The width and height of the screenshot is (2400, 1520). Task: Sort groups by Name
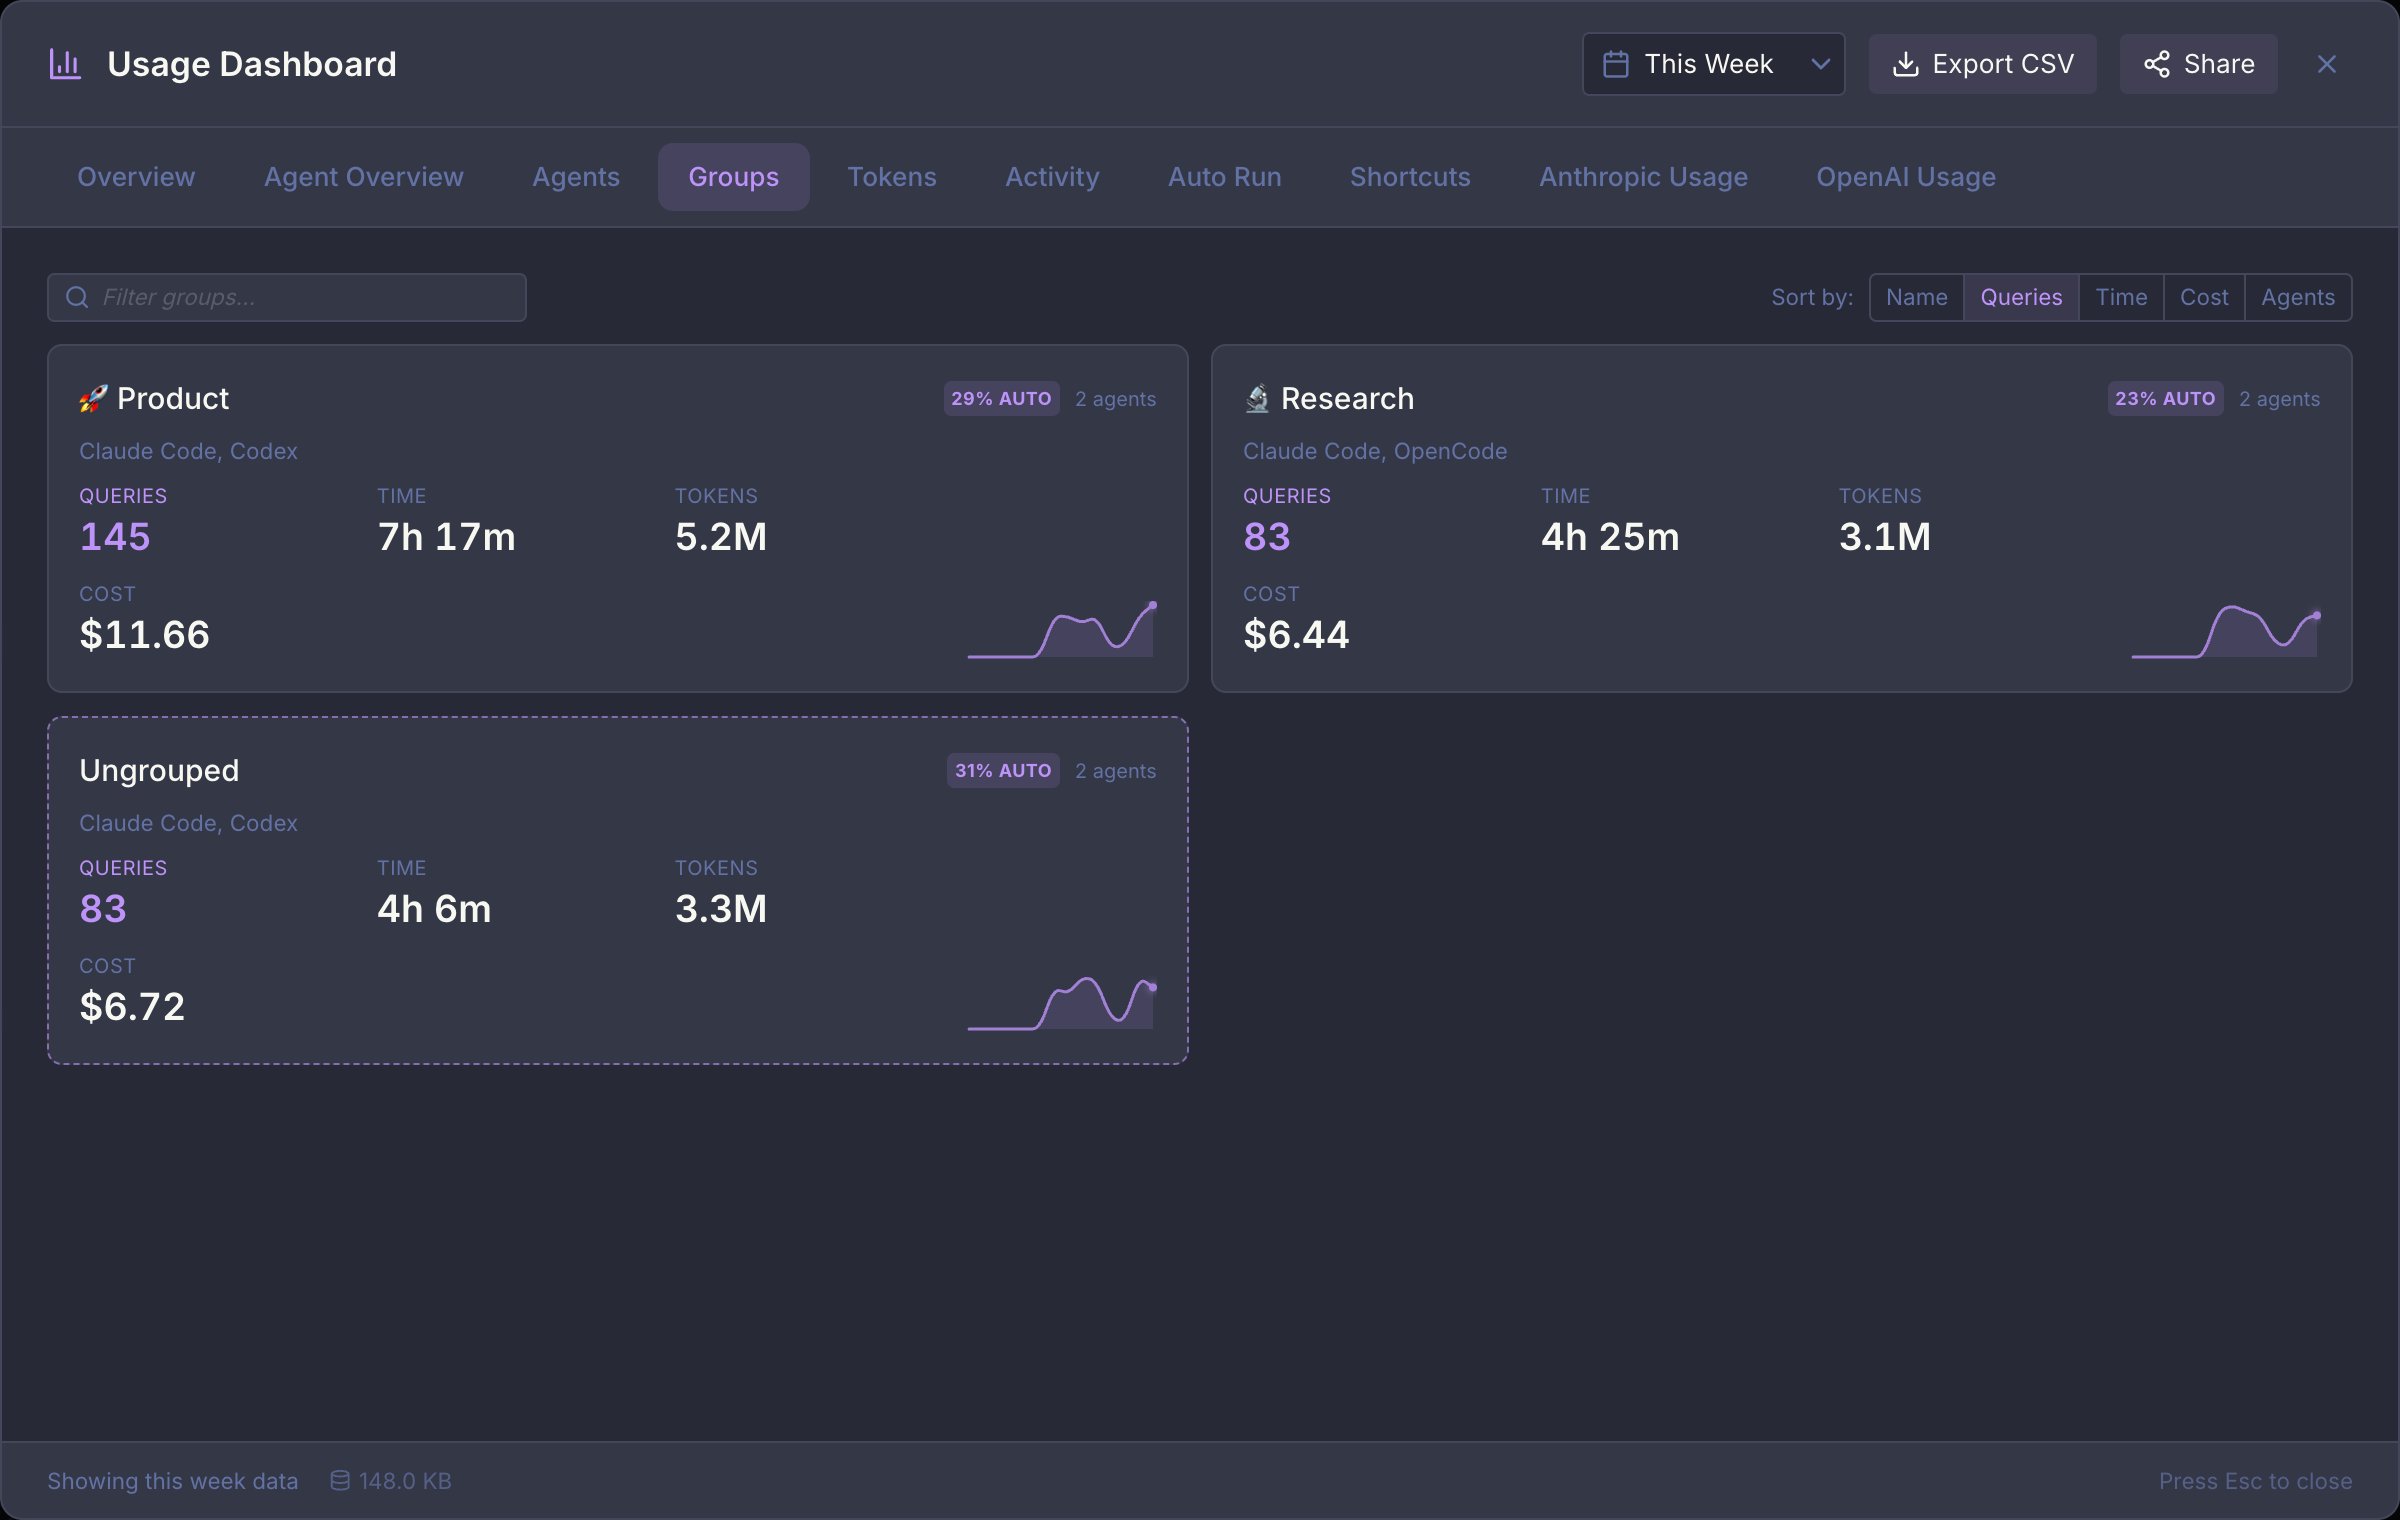click(x=1916, y=297)
